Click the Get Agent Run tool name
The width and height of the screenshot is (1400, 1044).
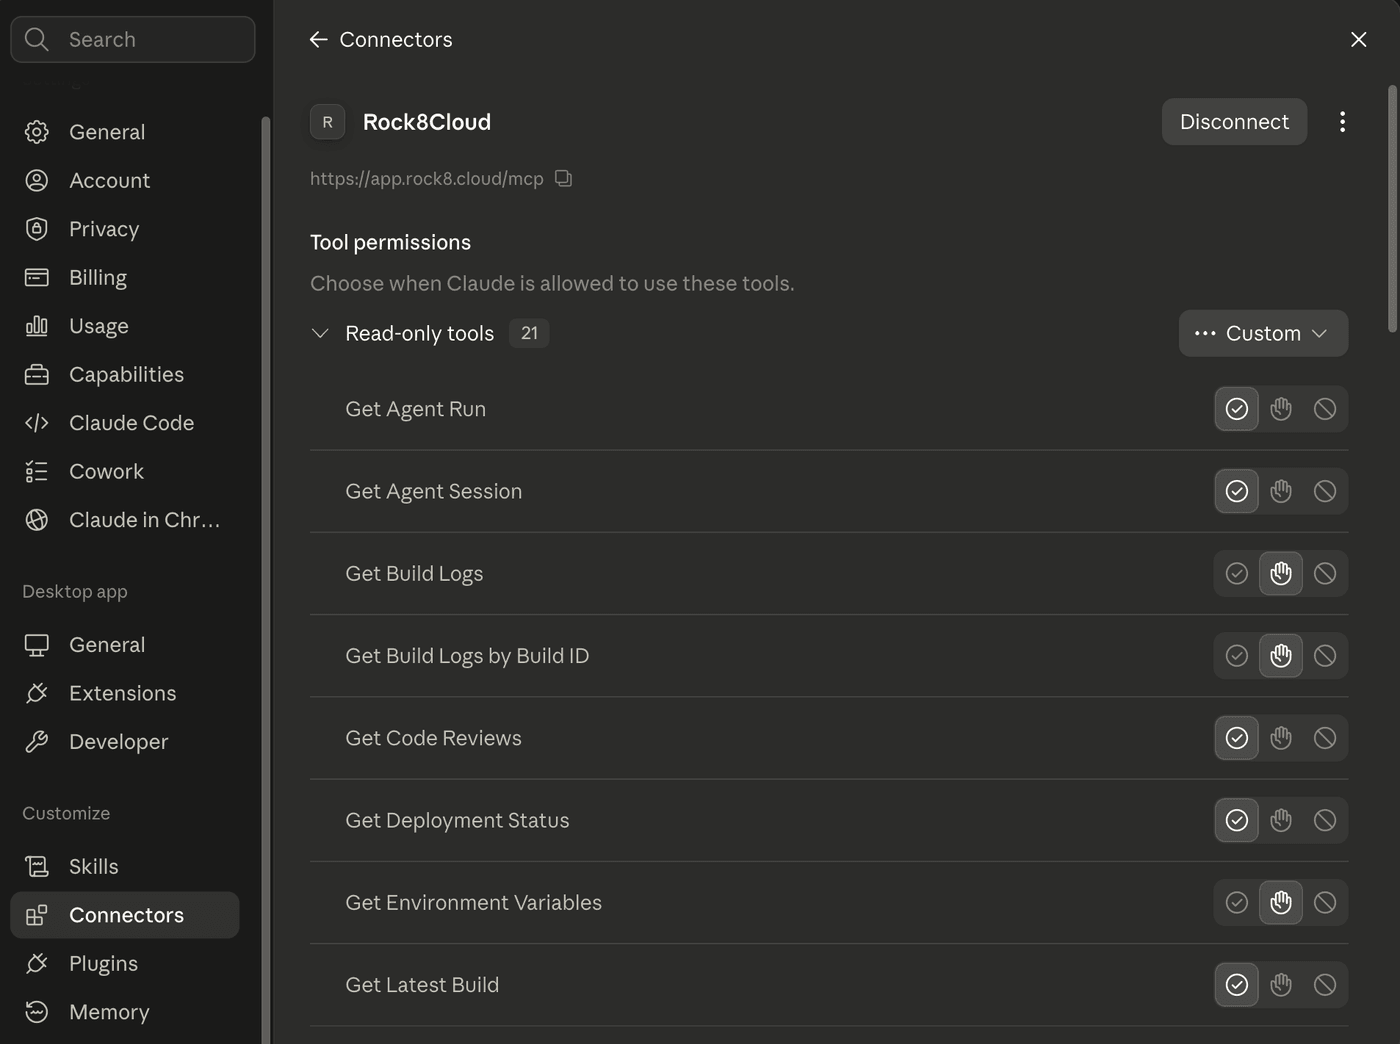point(416,409)
